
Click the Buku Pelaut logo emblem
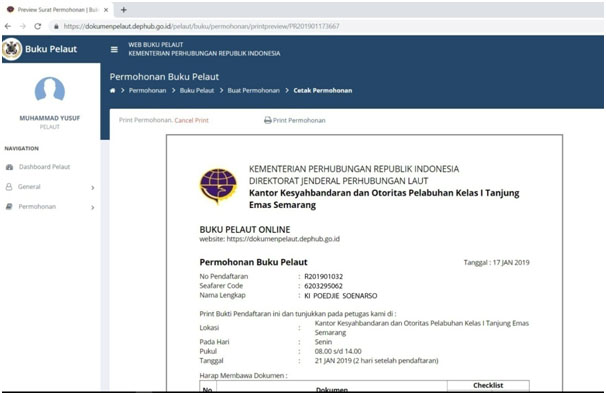click(x=12, y=49)
